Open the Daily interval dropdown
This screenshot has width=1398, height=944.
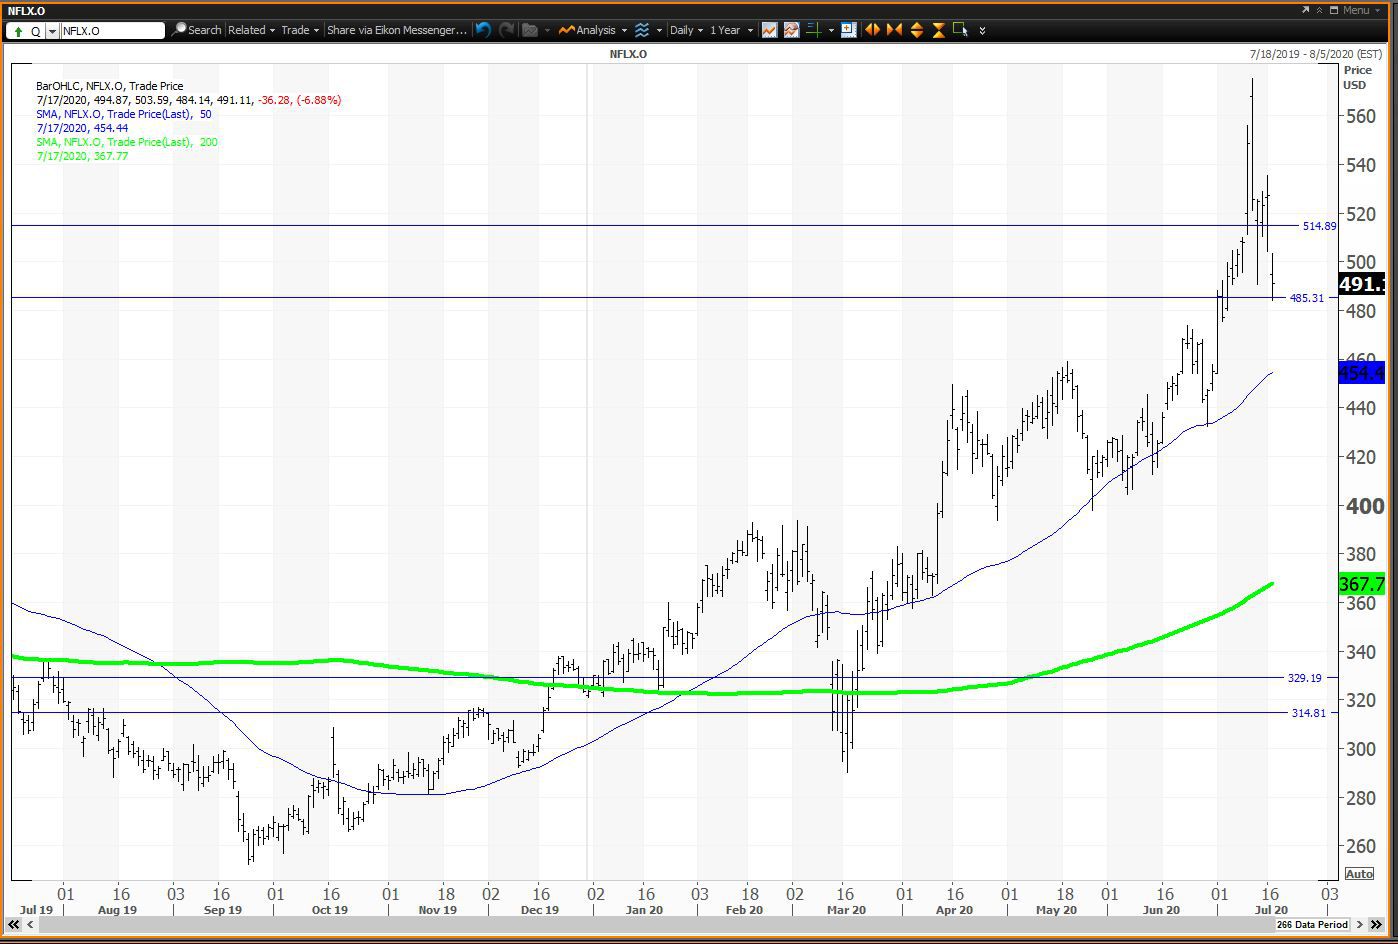point(686,30)
